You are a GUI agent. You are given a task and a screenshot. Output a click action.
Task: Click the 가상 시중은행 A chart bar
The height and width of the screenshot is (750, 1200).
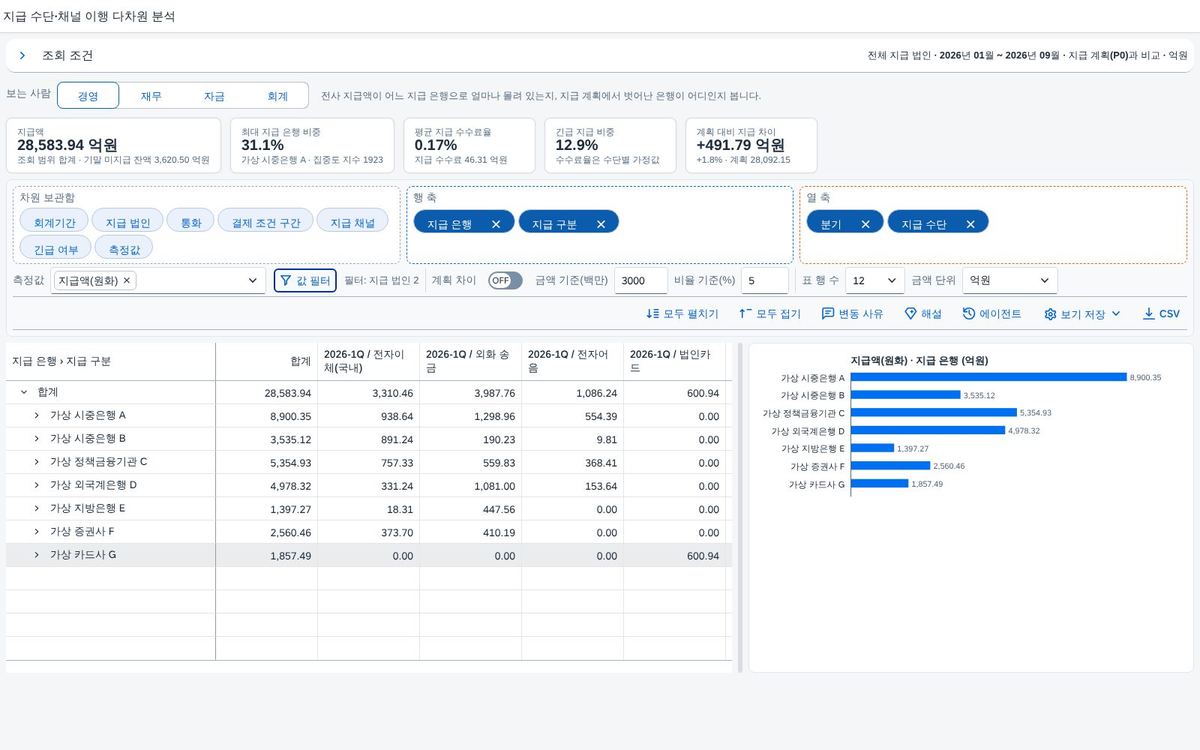[989, 378]
